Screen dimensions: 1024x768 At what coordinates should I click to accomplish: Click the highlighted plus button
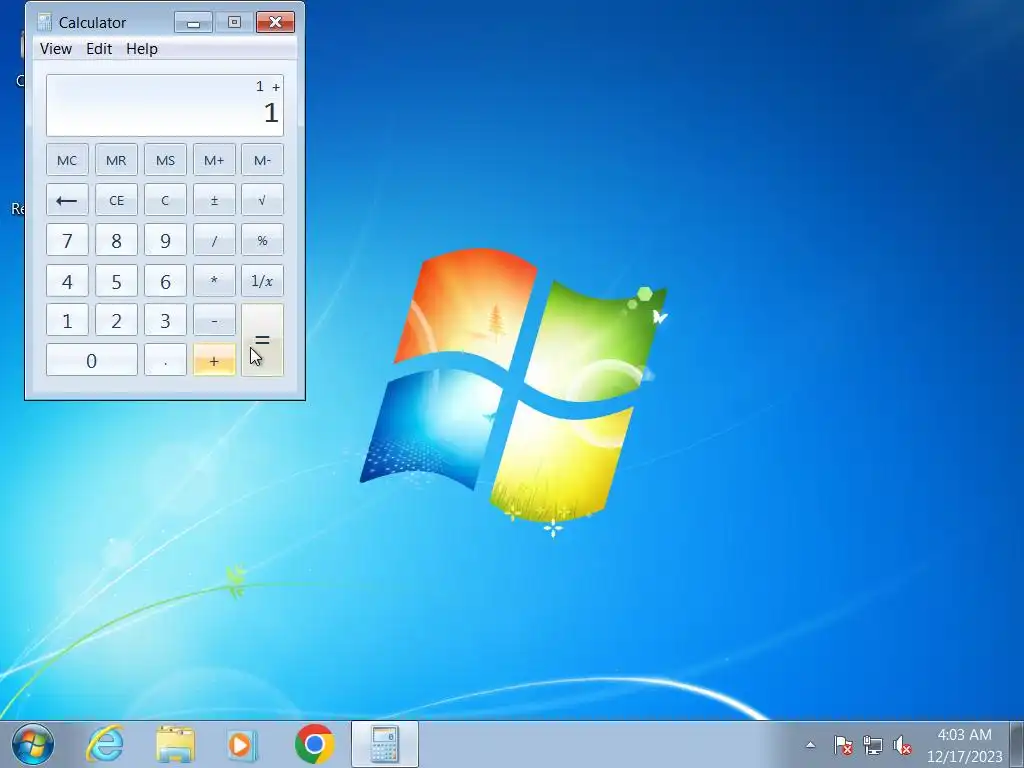(214, 360)
